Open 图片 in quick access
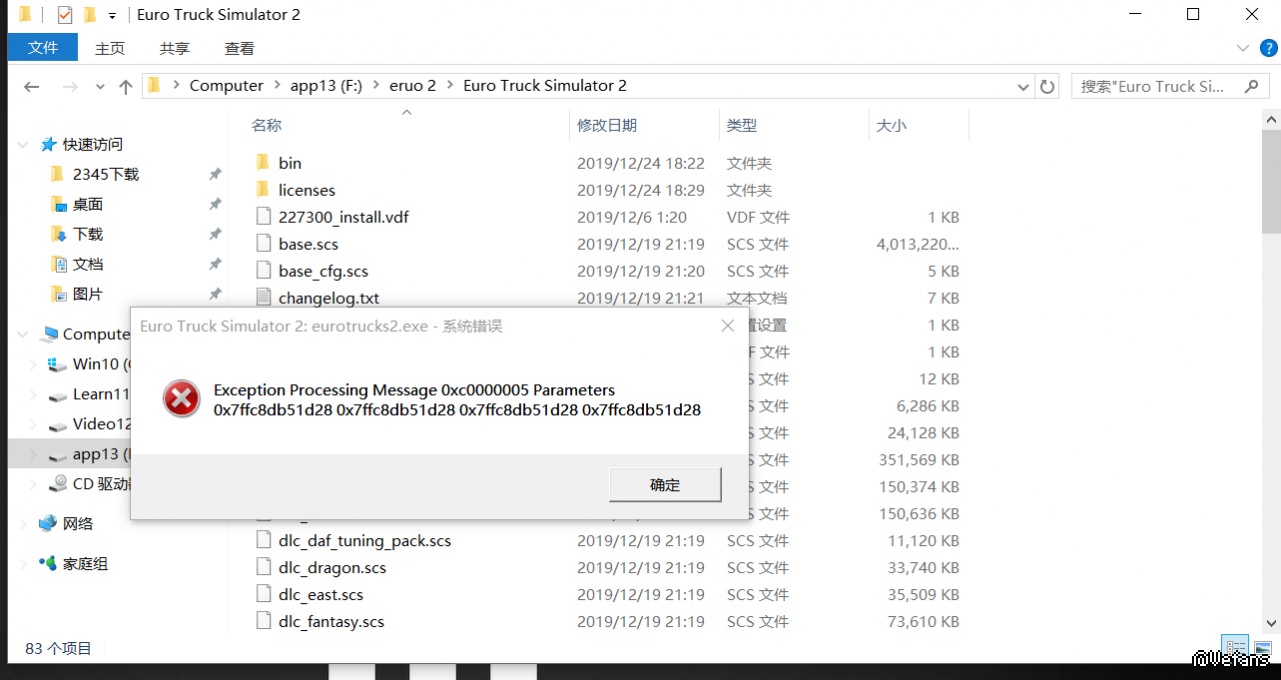Screen dimensions: 1281x680 (88, 294)
